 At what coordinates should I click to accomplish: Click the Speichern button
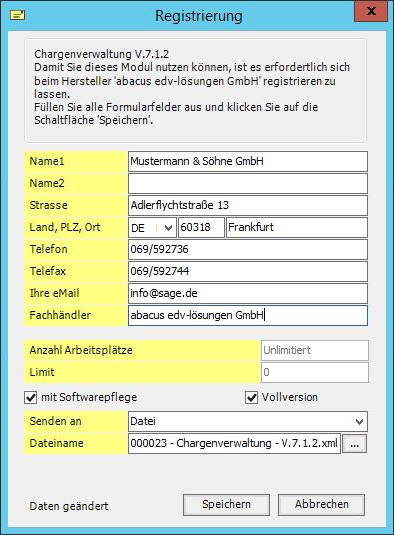coord(226,505)
